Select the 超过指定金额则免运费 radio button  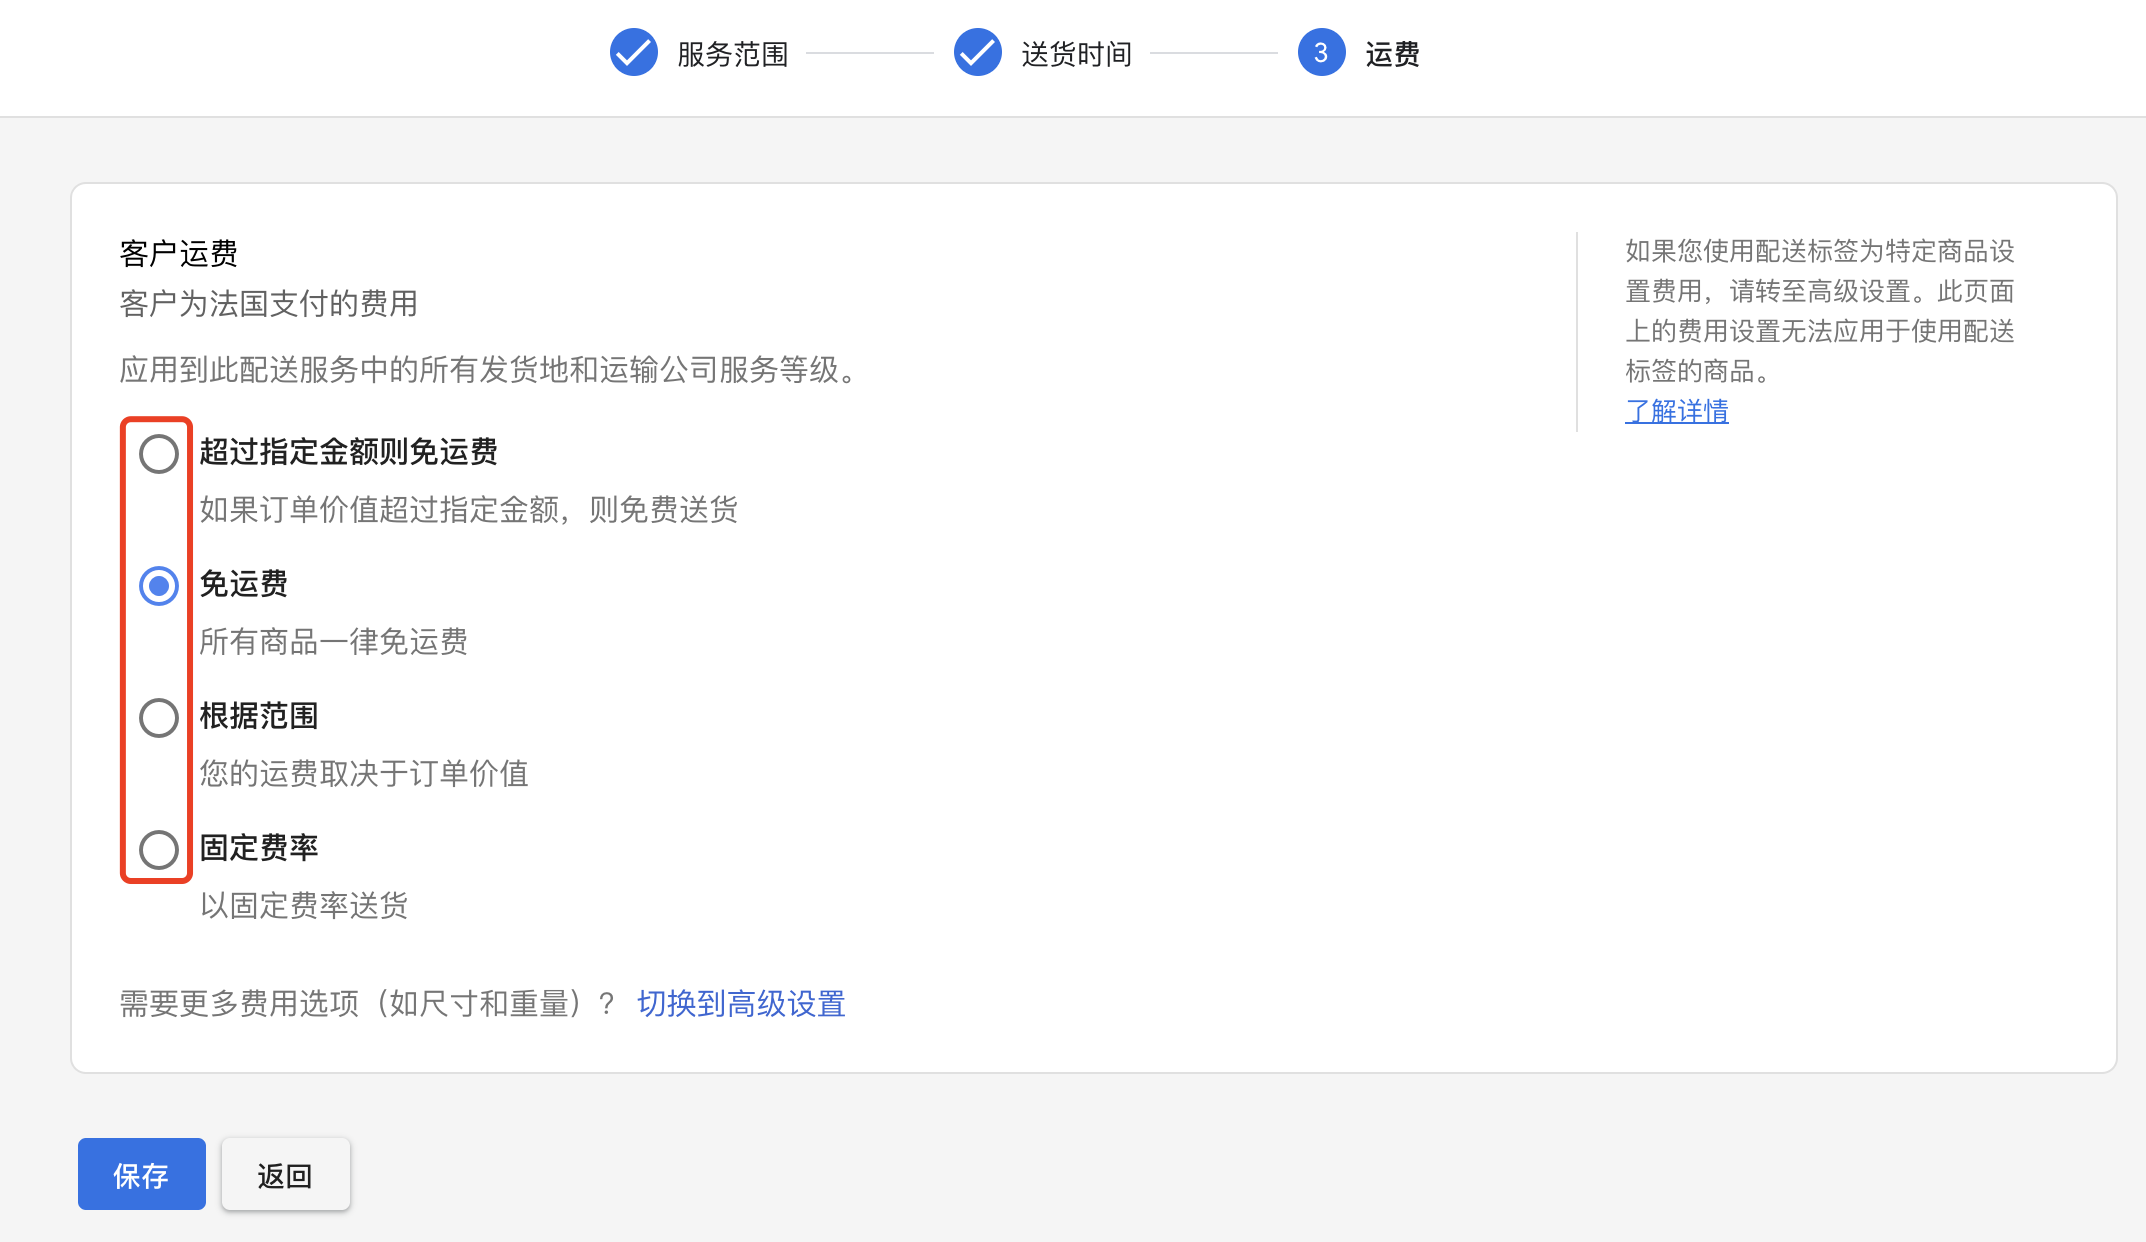point(157,455)
